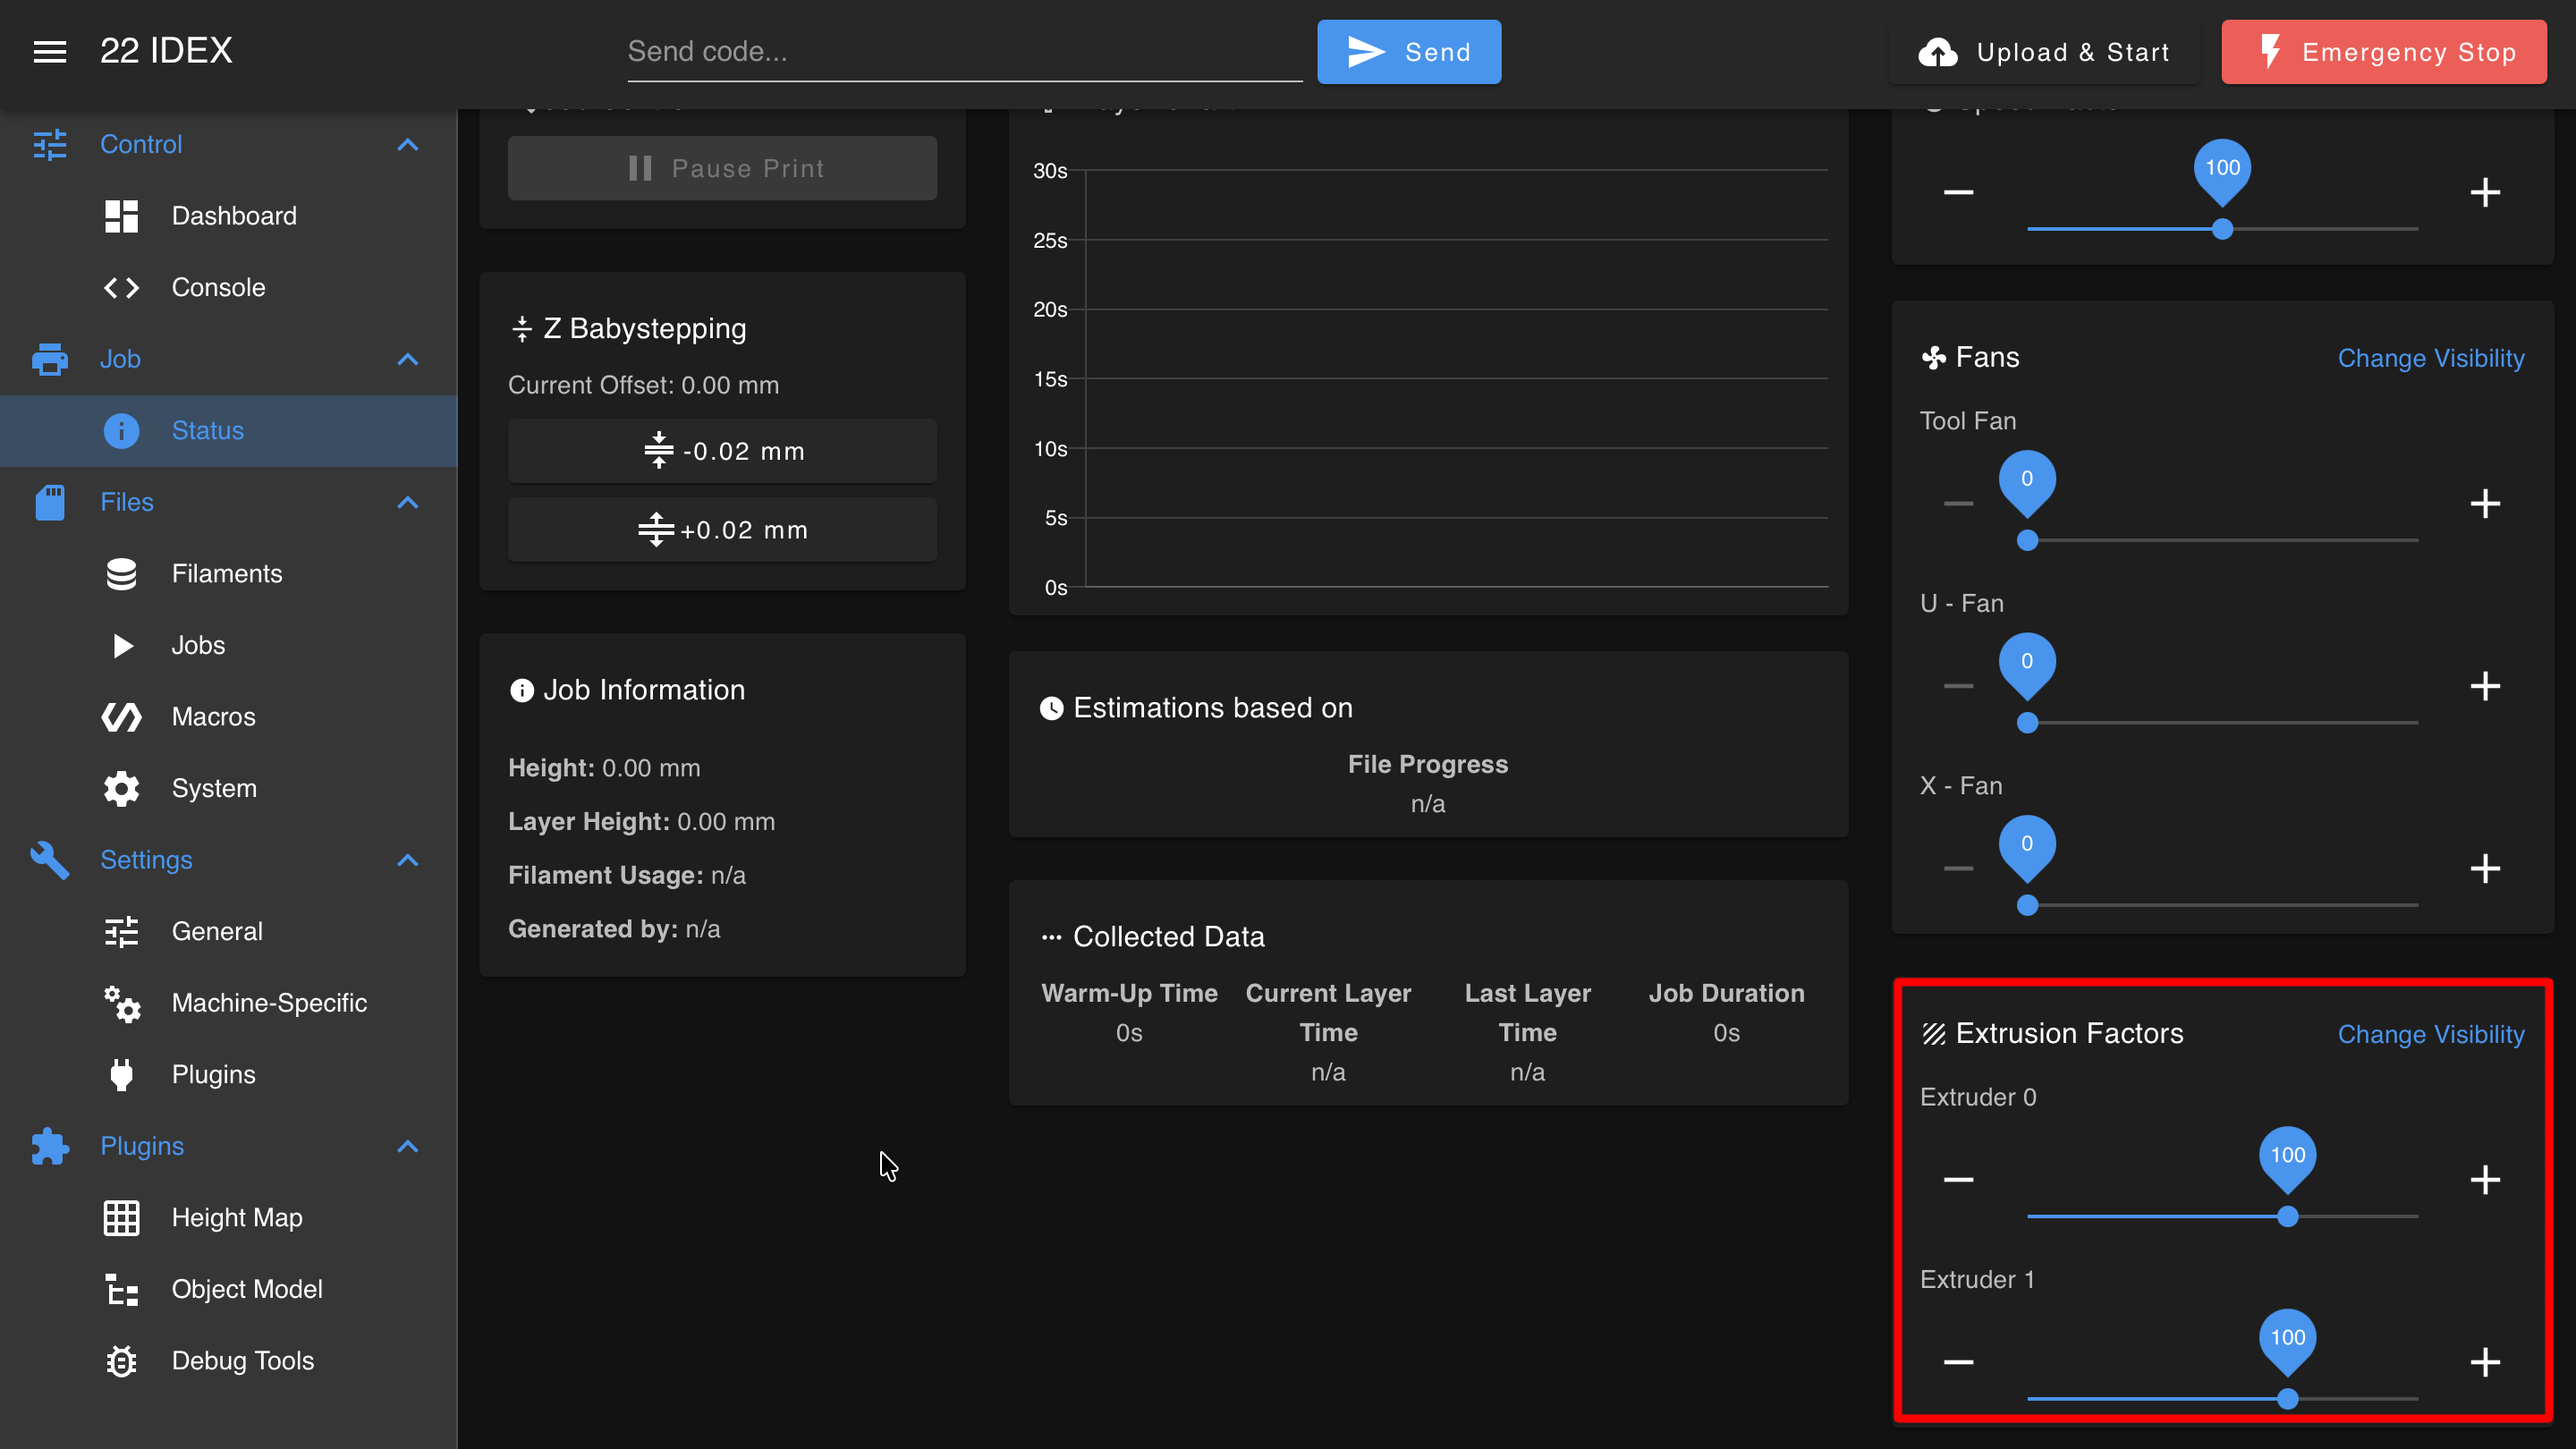The width and height of the screenshot is (2576, 1449).
Task: Babystep Z by +0.02 mm
Action: [722, 530]
